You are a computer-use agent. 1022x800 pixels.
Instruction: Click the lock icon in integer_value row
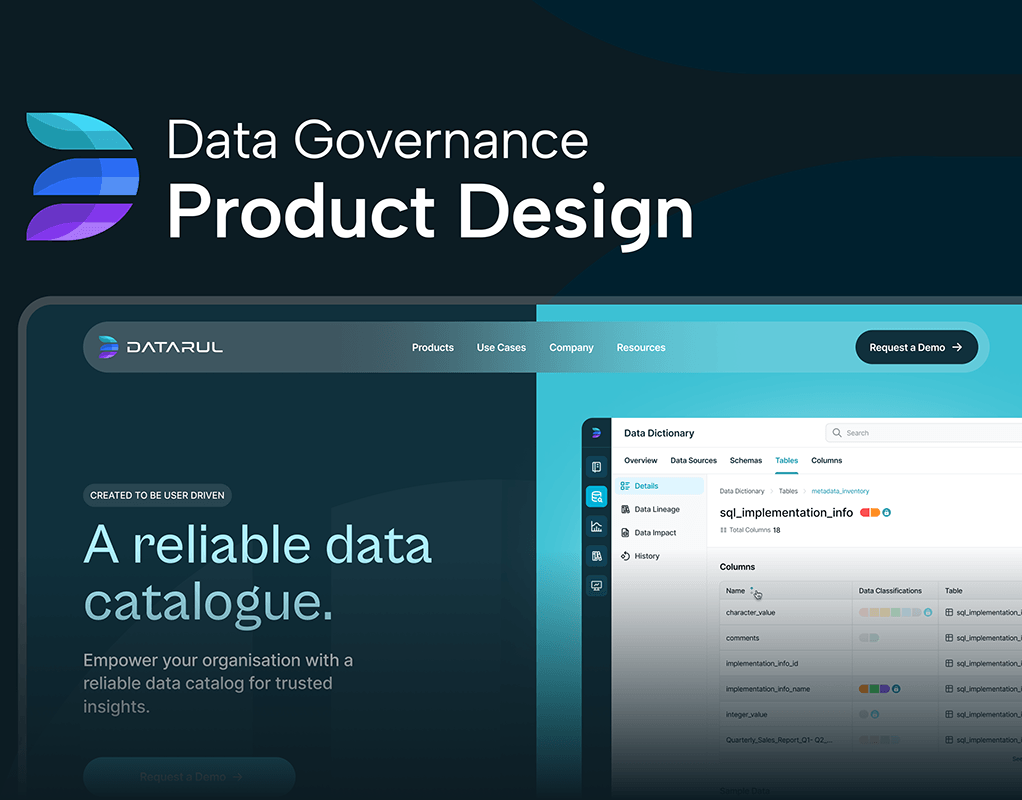[875, 715]
